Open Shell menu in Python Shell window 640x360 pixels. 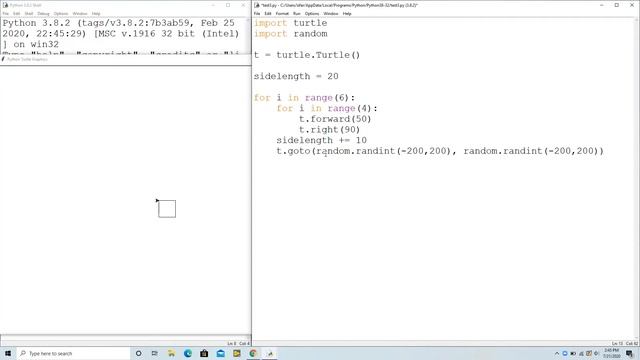(x=29, y=13)
